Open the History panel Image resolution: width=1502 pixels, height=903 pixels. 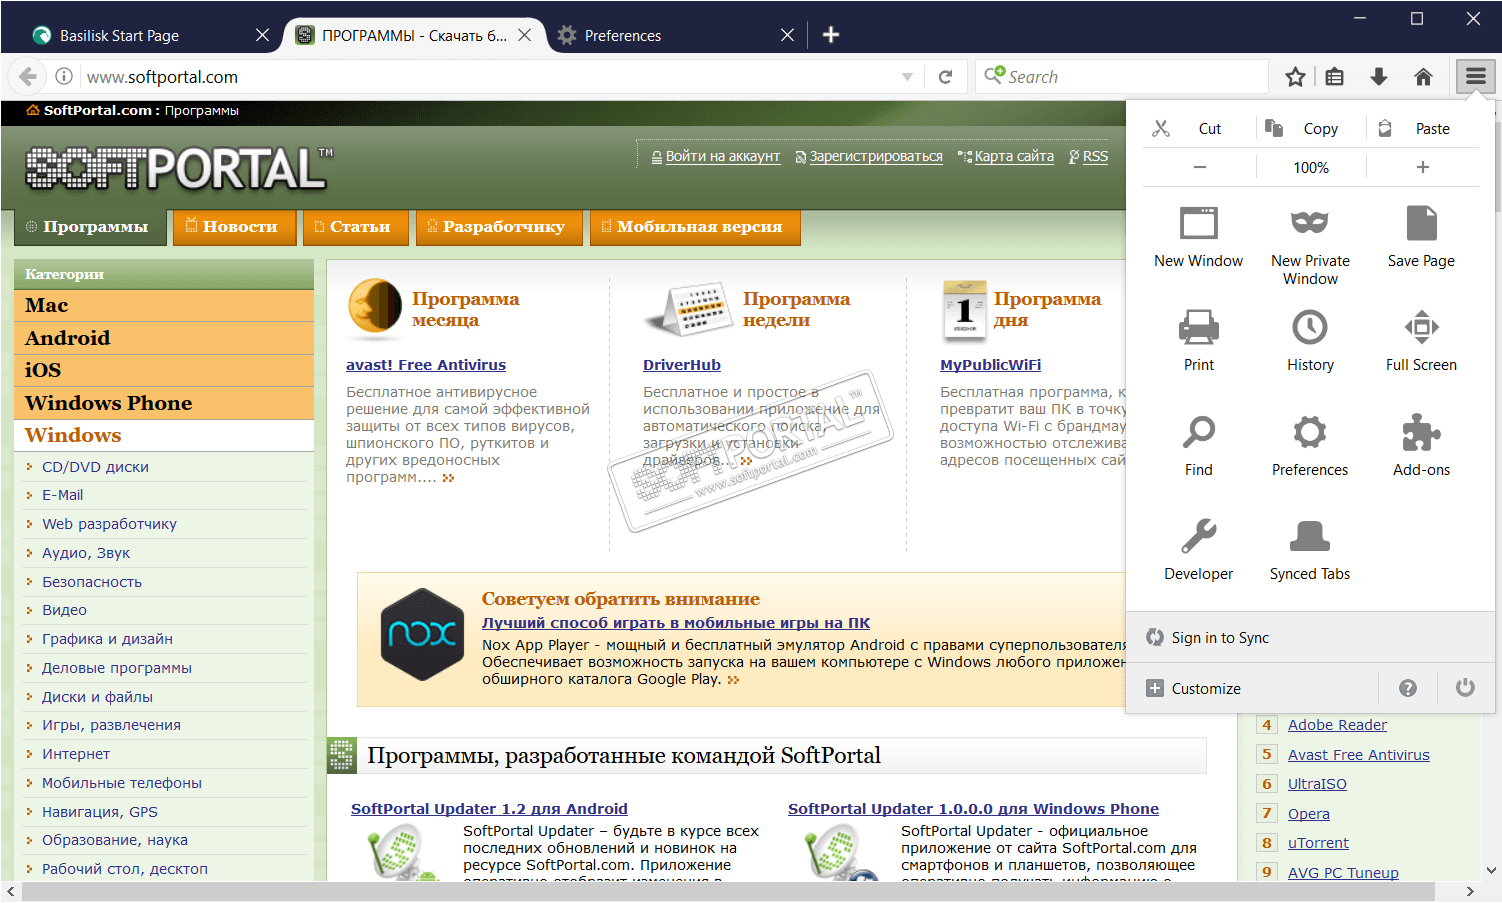(1310, 341)
